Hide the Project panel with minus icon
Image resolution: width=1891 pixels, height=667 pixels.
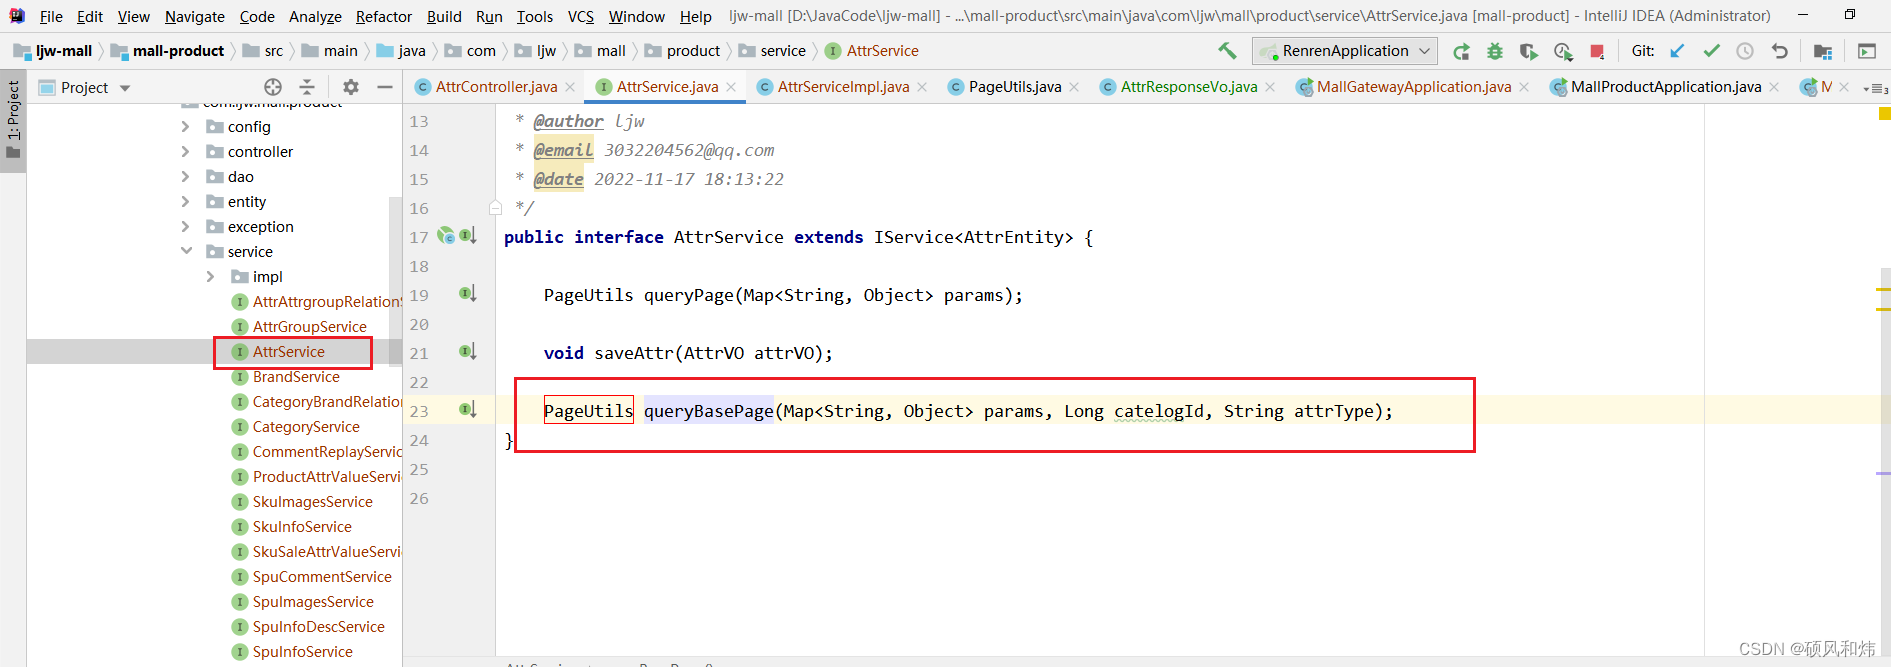pyautogui.click(x=384, y=87)
